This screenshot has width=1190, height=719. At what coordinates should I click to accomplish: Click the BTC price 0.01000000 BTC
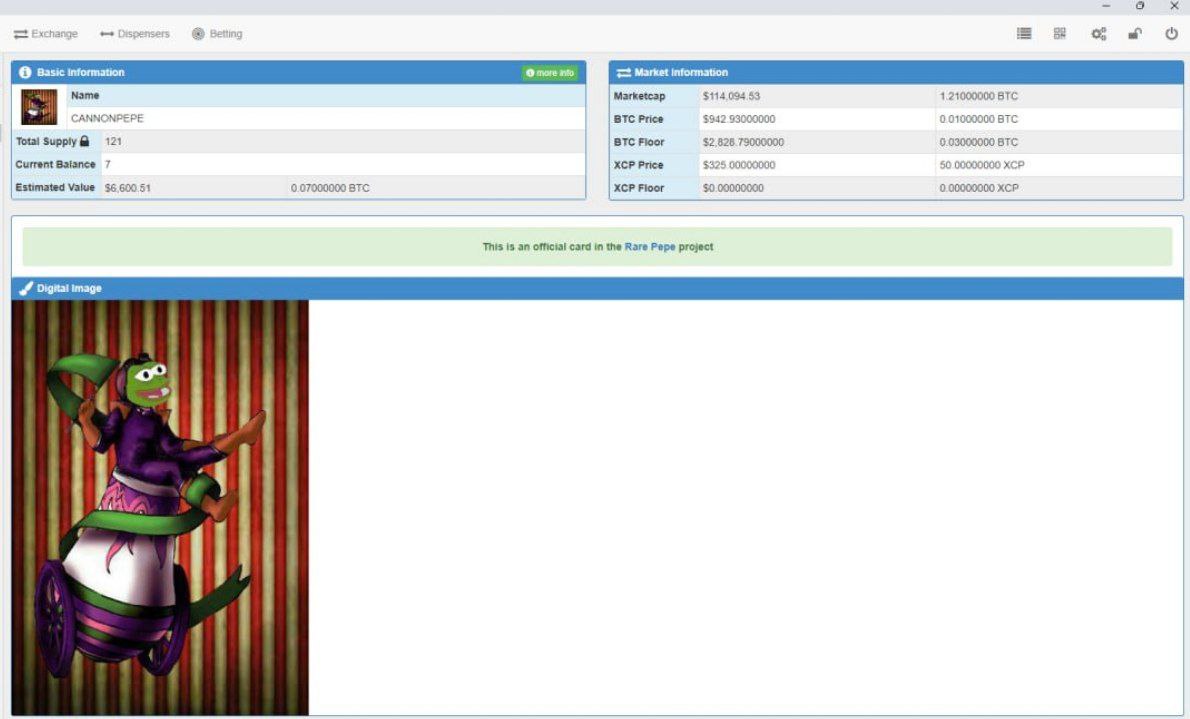click(979, 119)
